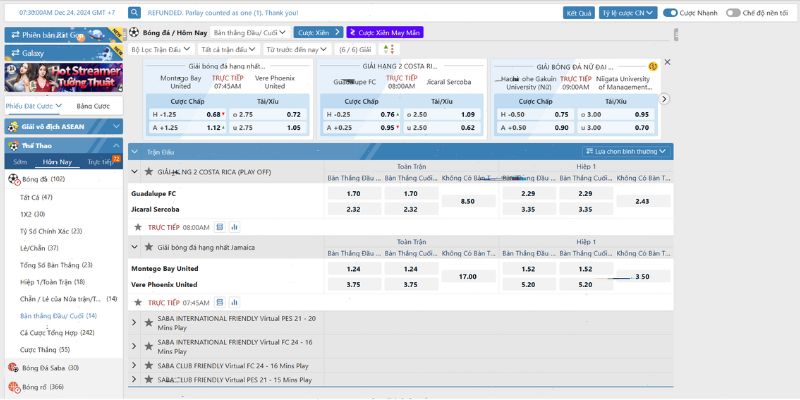Open score table icon for Montego Bay match
The width and height of the screenshot is (800, 400).
click(219, 303)
